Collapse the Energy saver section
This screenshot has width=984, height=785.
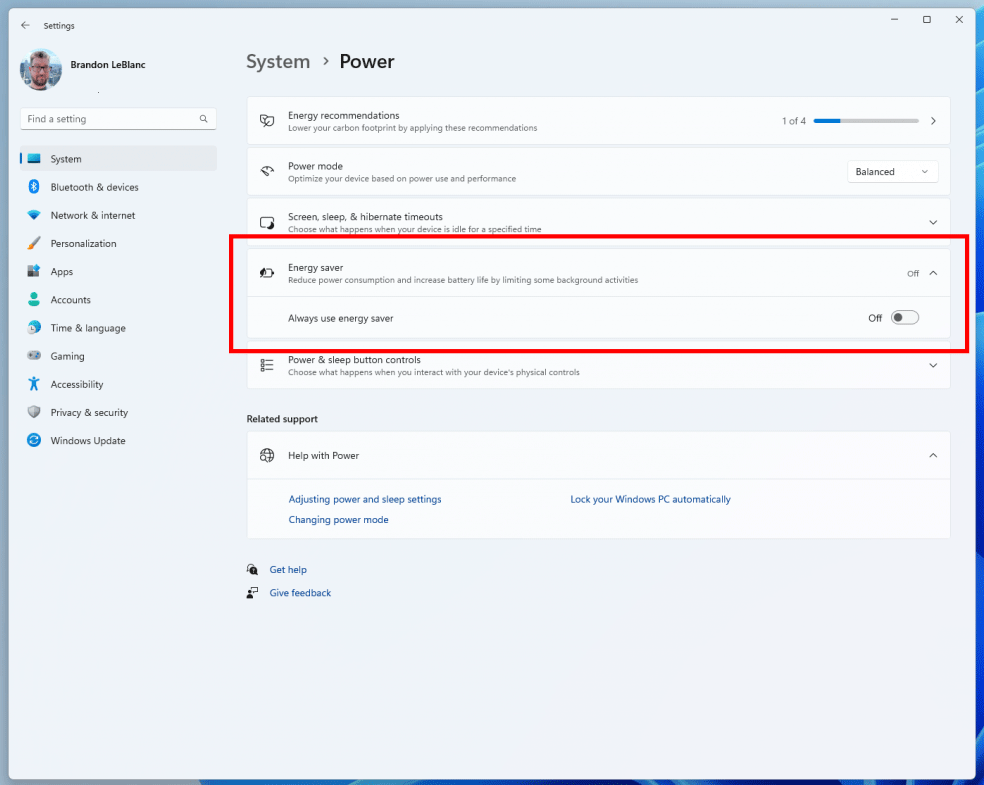[x=933, y=272]
